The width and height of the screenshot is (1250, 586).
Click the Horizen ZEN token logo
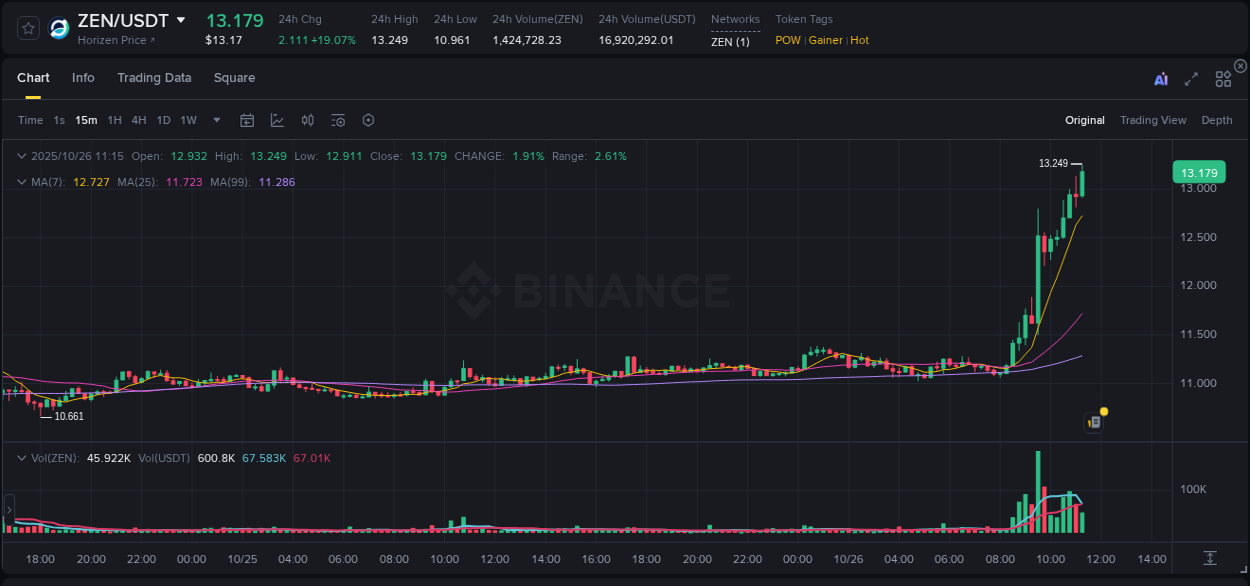(x=59, y=28)
